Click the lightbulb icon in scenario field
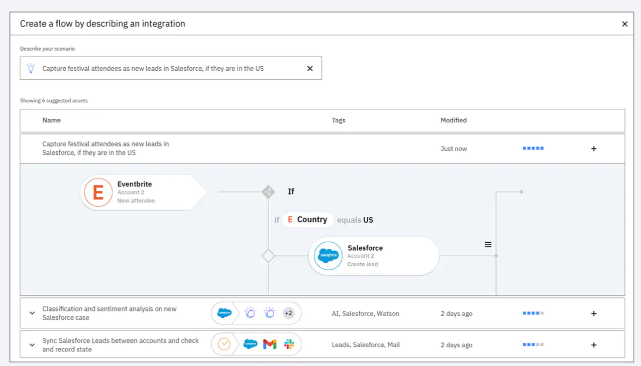Viewport: 641px width, 366px height. click(x=31, y=68)
